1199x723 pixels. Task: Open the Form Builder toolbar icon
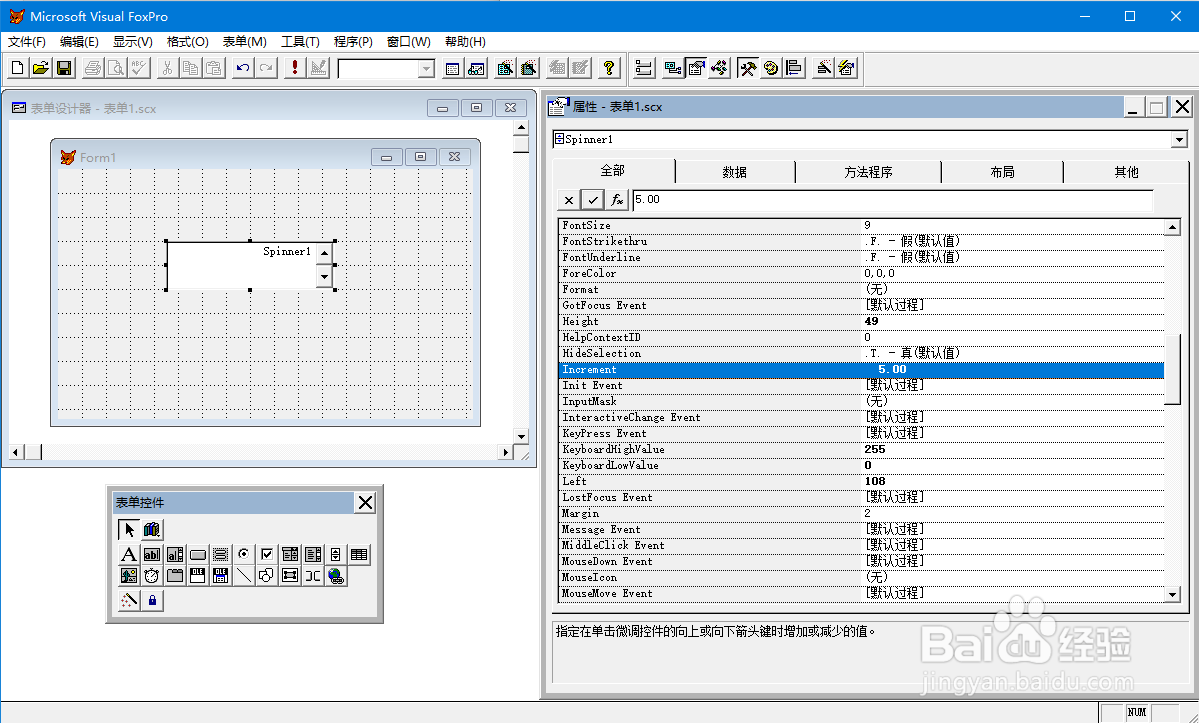pyautogui.click(x=823, y=68)
